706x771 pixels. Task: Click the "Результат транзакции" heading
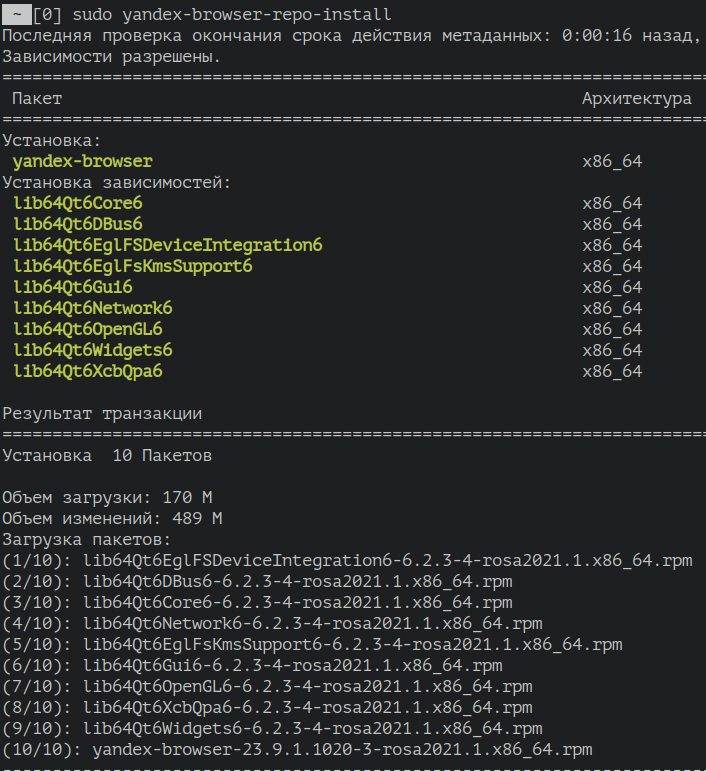(102, 413)
